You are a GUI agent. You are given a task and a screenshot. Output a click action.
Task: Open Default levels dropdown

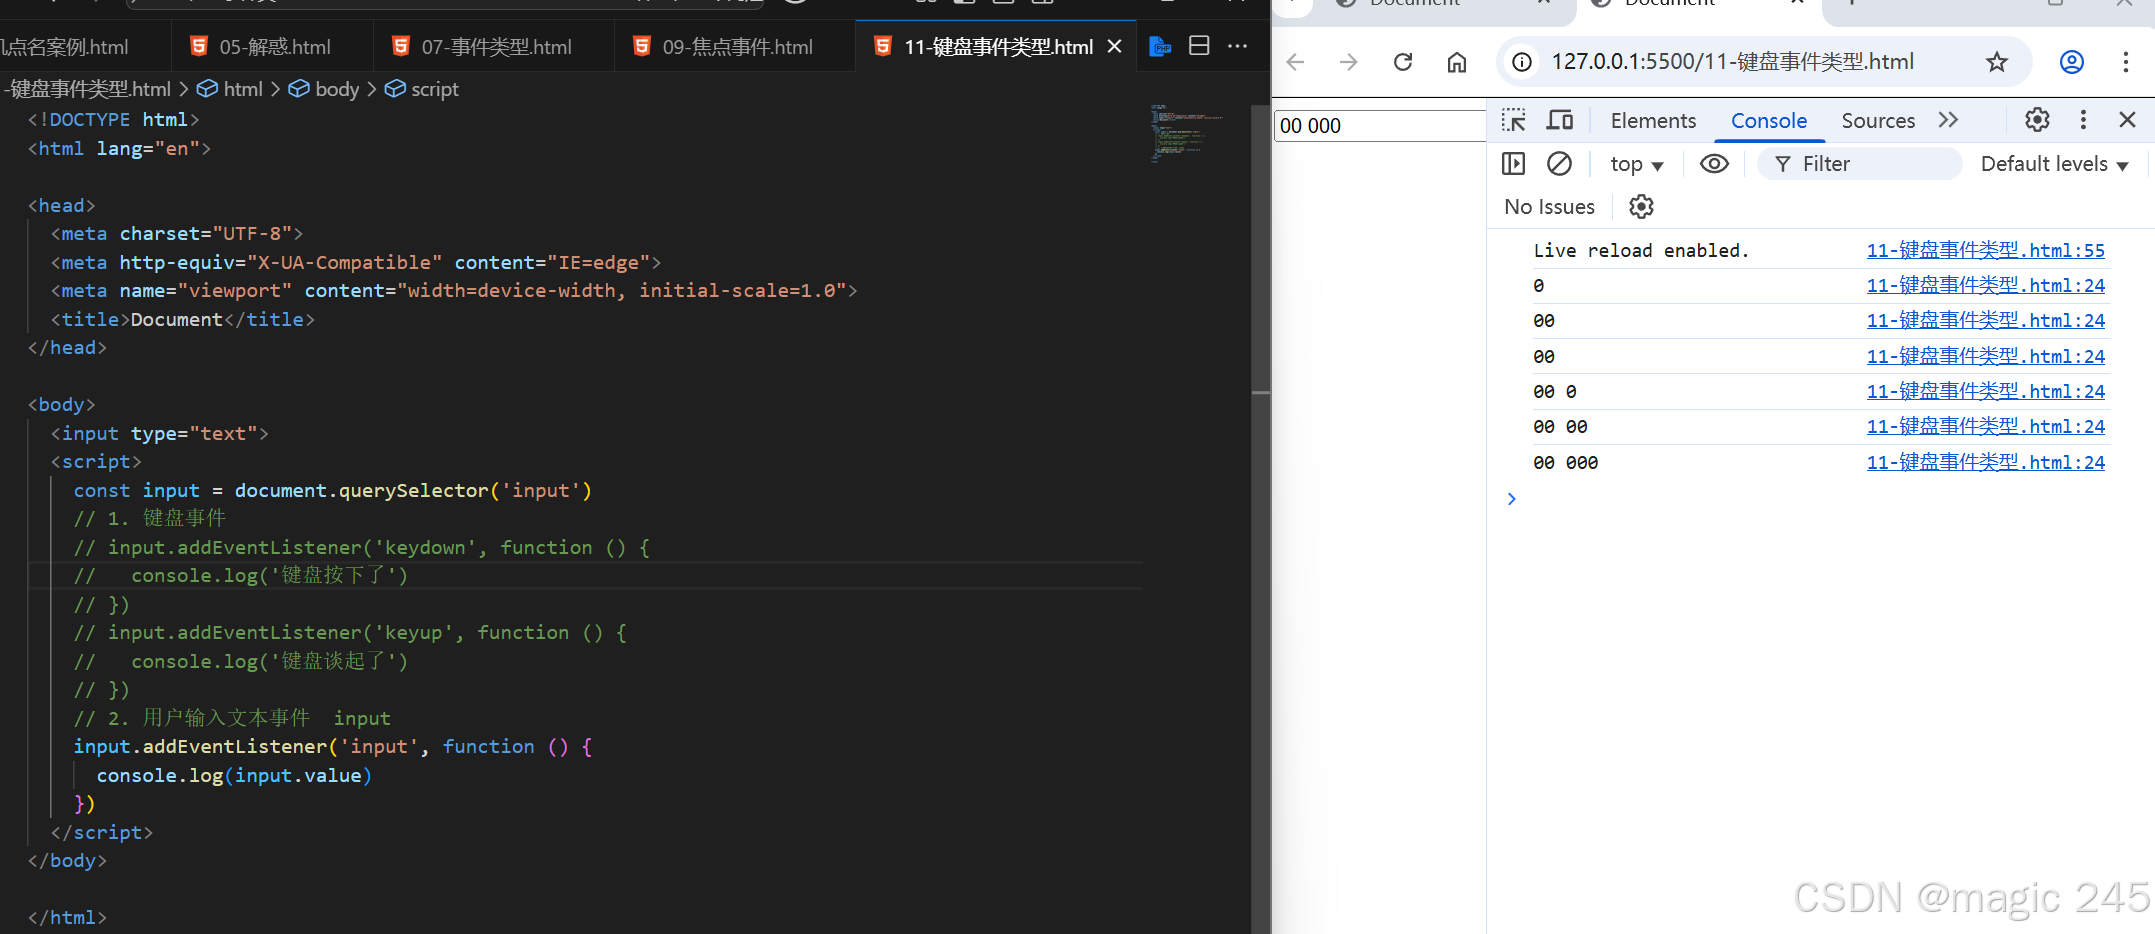click(x=2055, y=164)
